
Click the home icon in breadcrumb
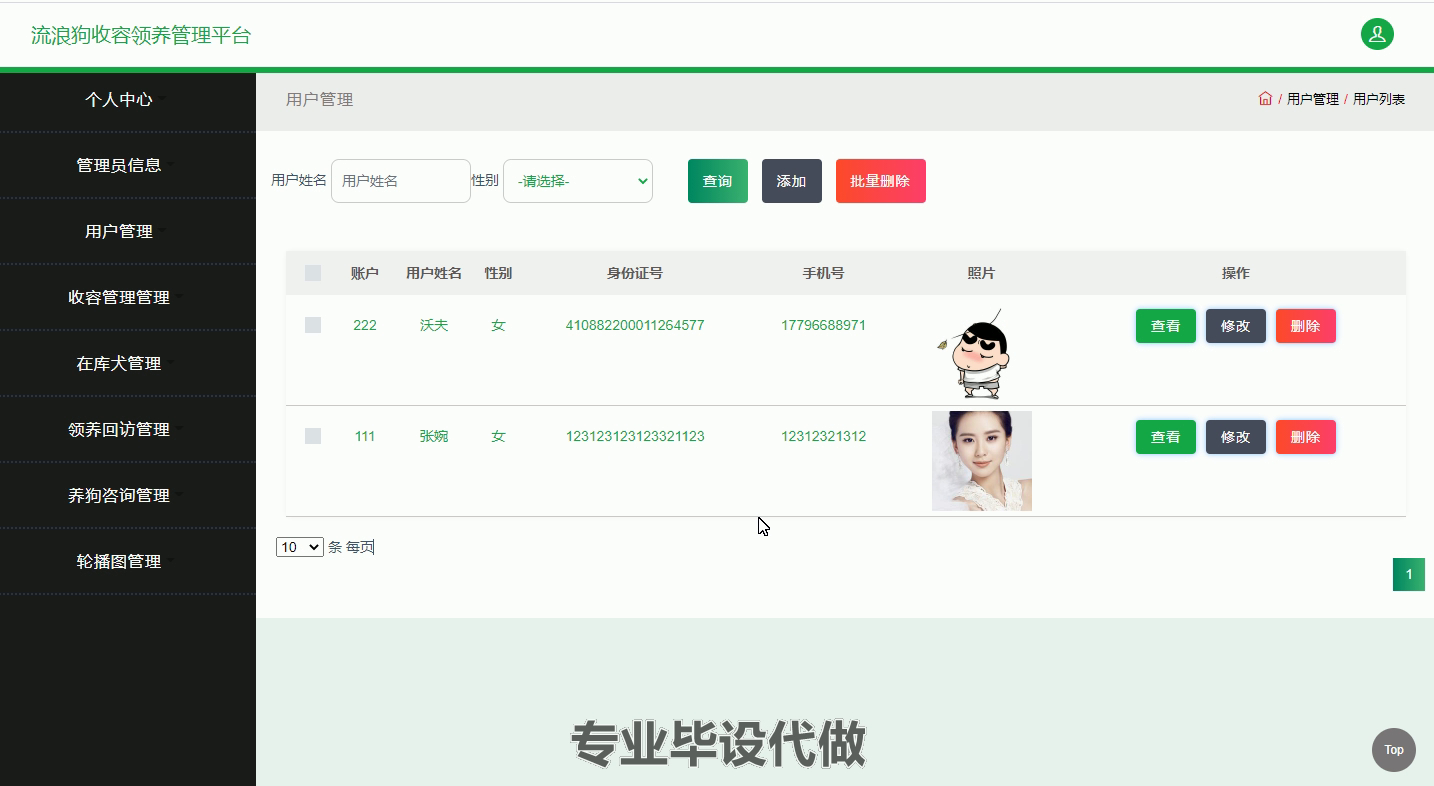point(1265,99)
